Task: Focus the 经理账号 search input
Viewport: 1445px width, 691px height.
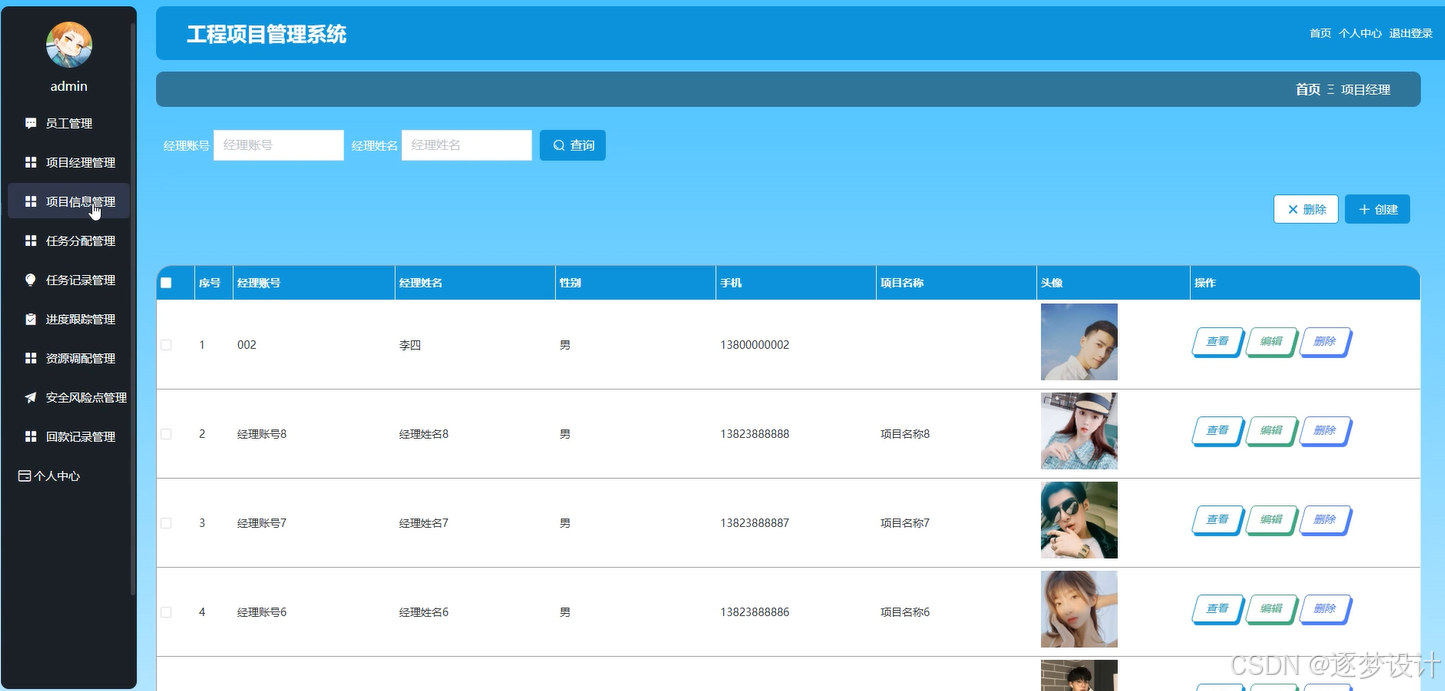Action: coord(279,145)
